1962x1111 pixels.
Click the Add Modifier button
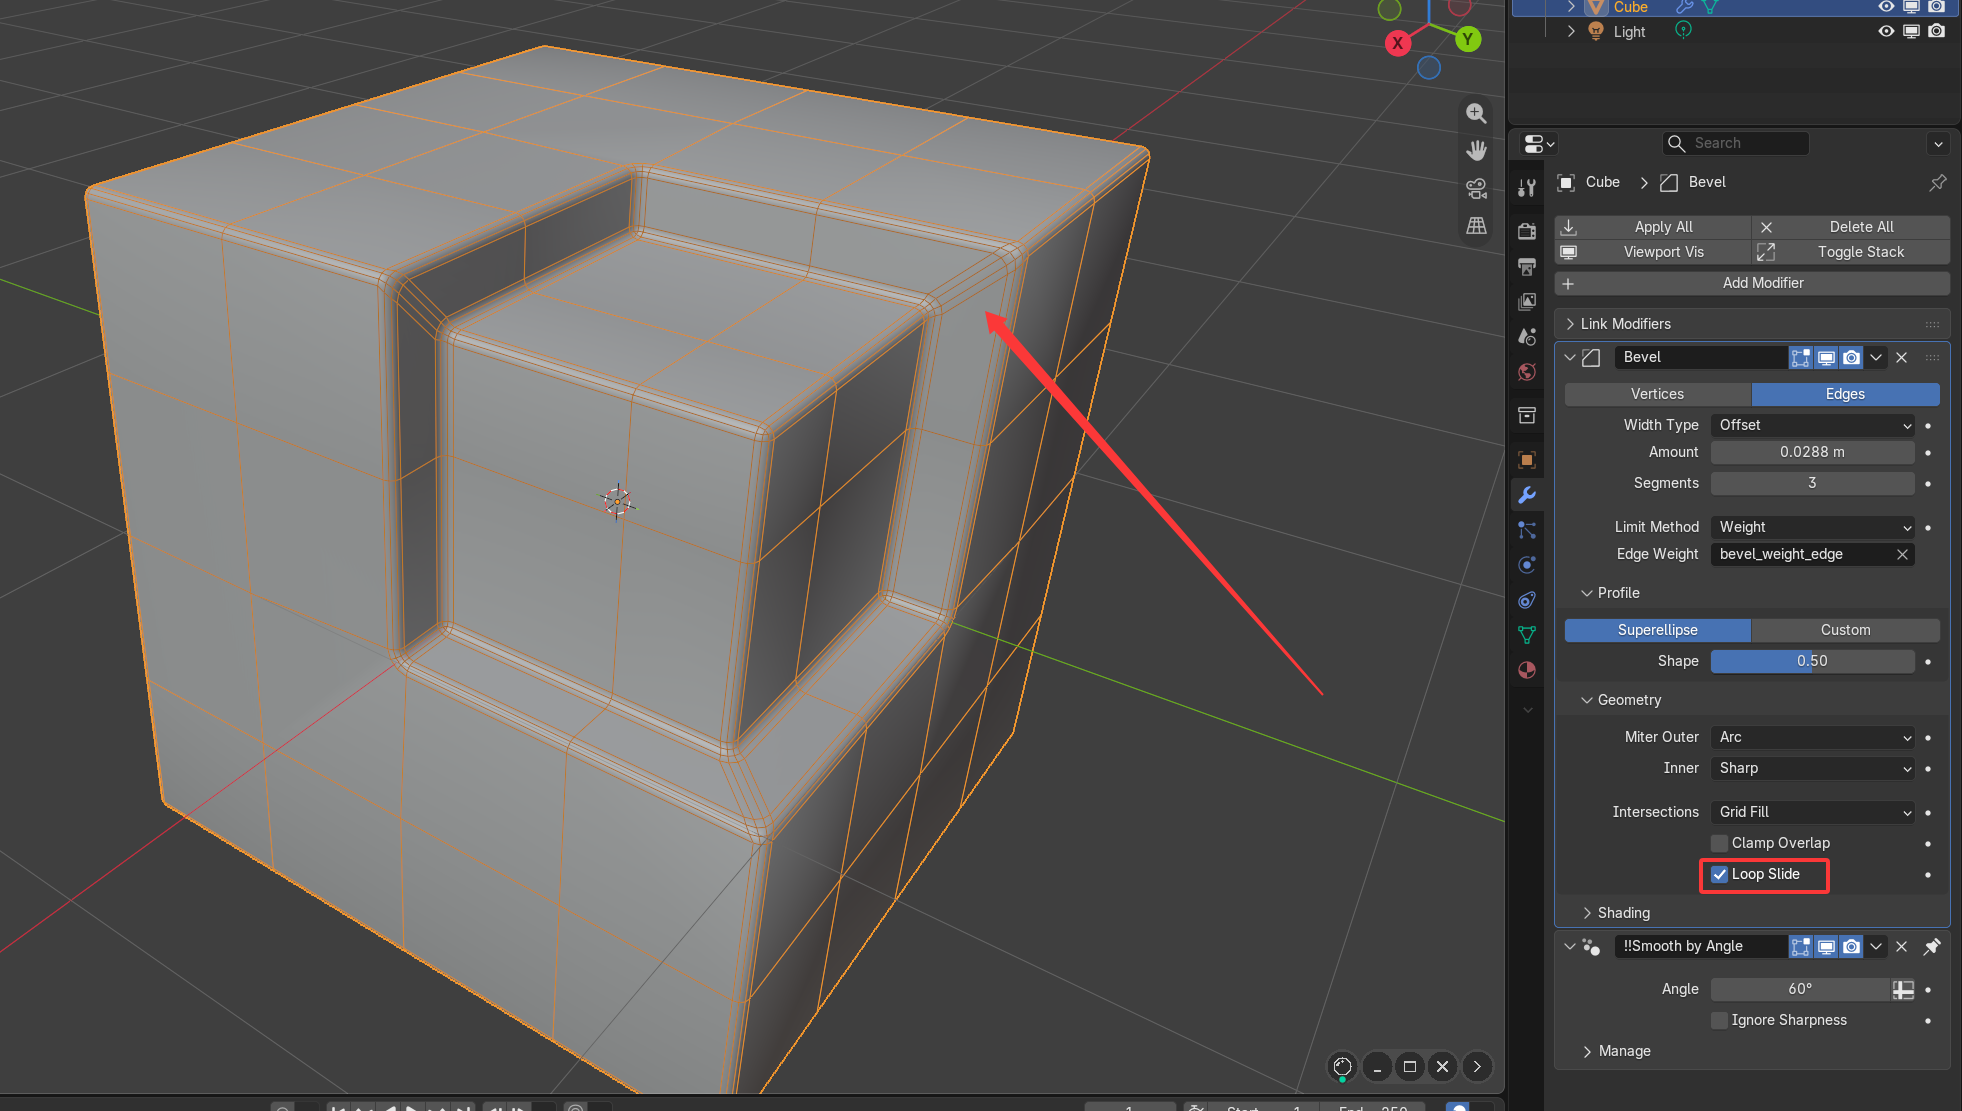[1752, 283]
